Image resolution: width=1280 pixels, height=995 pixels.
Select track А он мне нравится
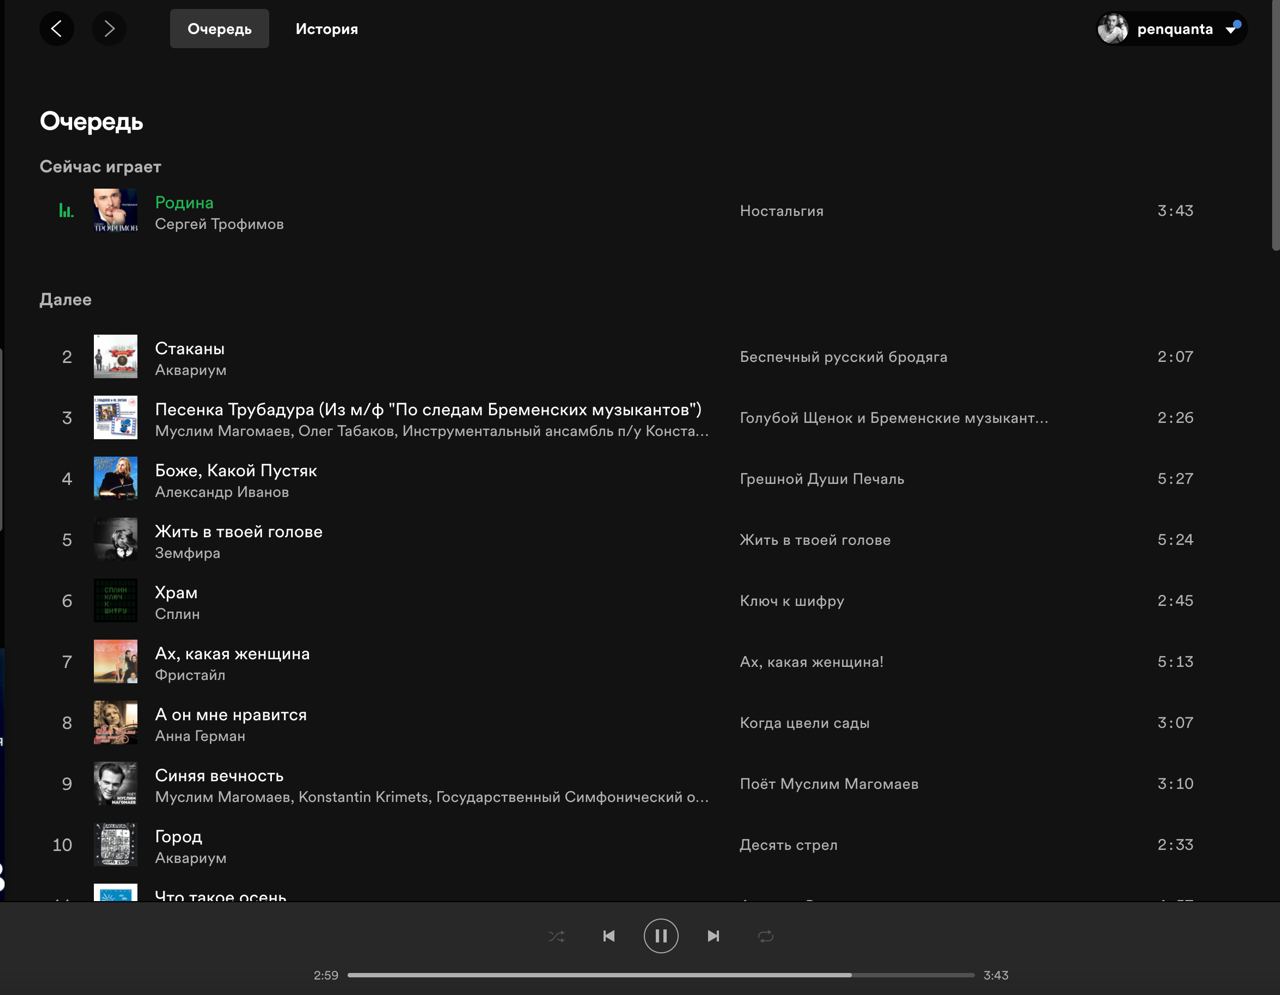[231, 714]
